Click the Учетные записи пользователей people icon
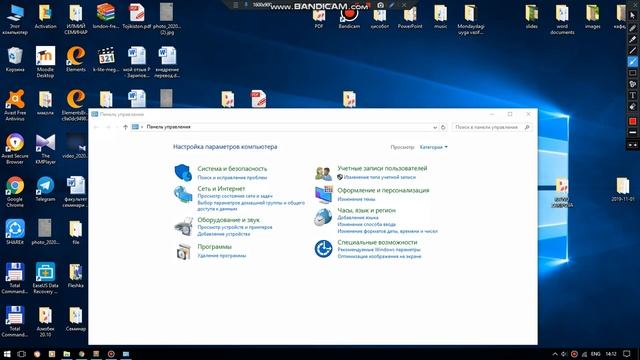Image resolution: width=640 pixels, height=360 pixels. 323,173
